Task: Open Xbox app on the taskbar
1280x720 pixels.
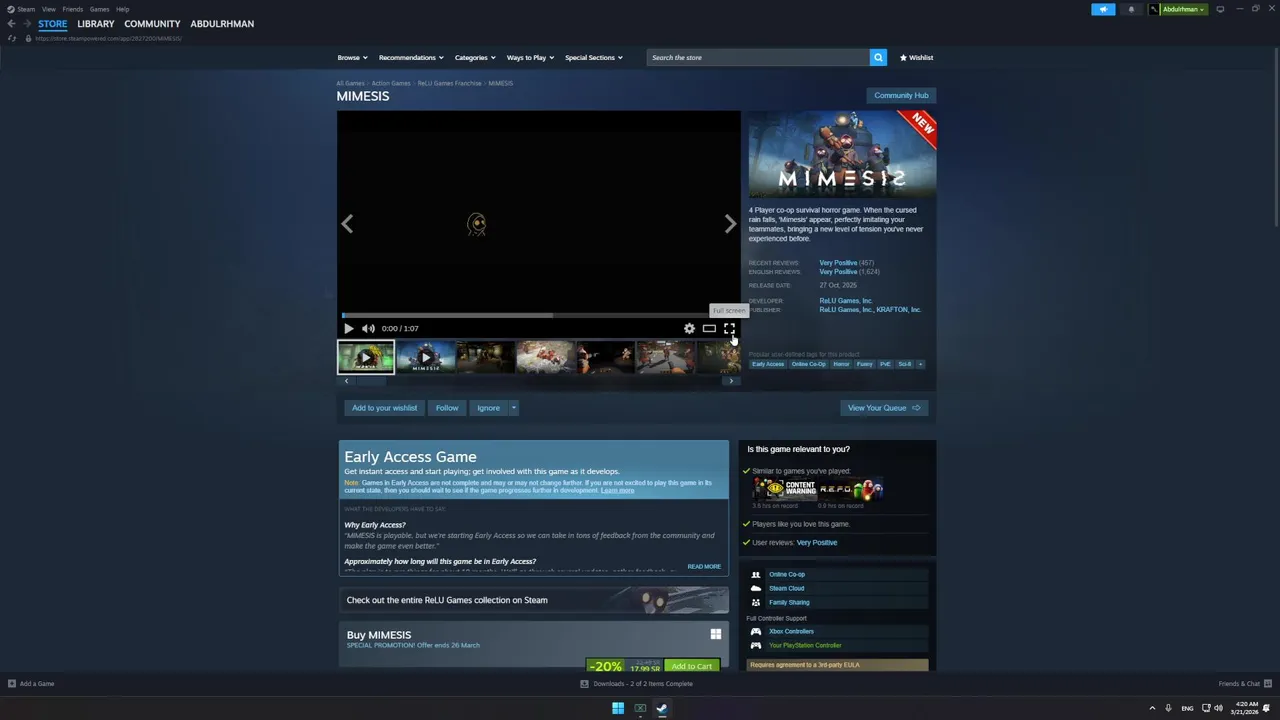Action: pos(640,708)
